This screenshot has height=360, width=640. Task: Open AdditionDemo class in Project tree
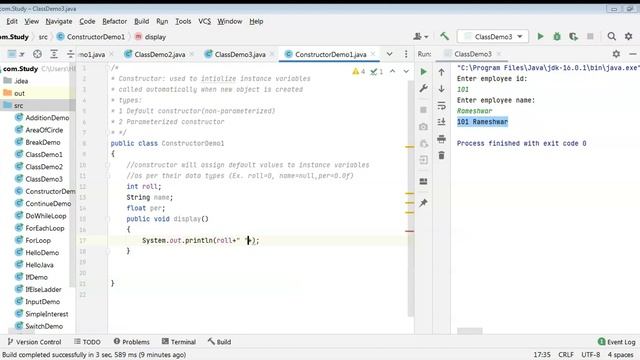pyautogui.click(x=42, y=118)
